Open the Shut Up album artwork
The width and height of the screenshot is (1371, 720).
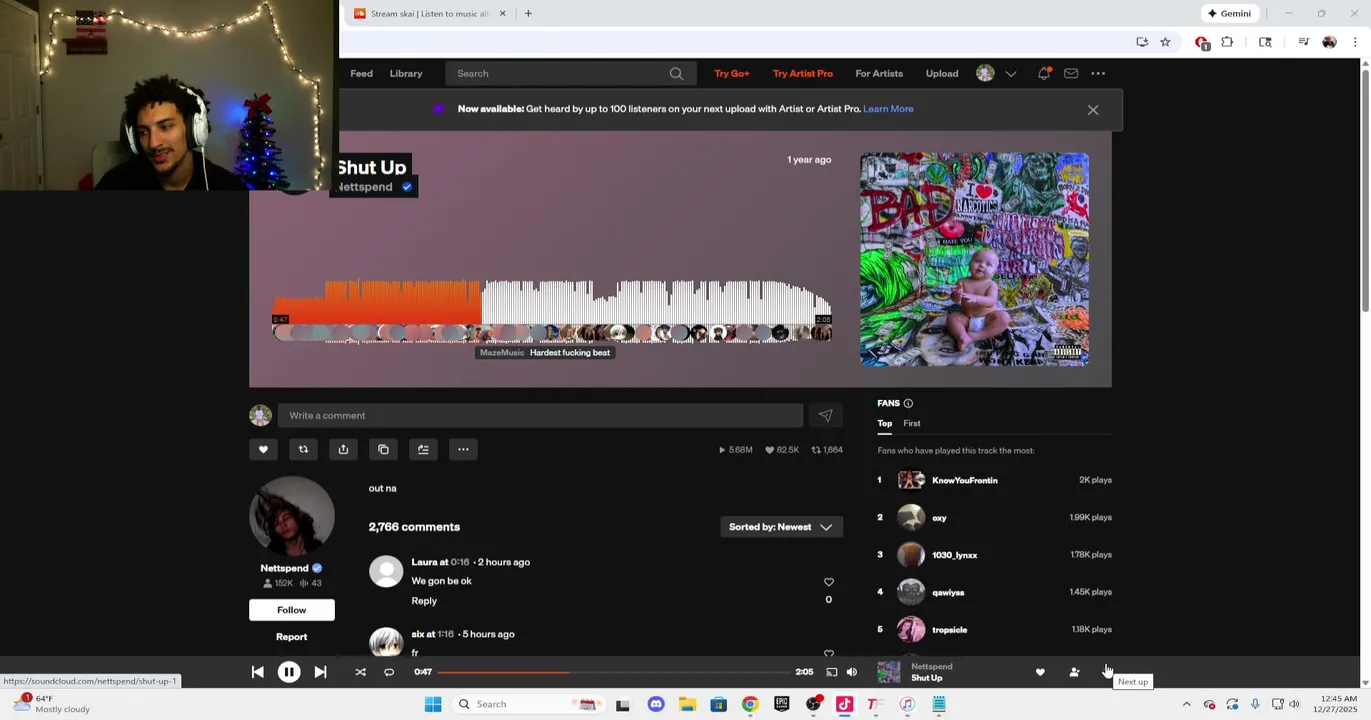(x=974, y=259)
